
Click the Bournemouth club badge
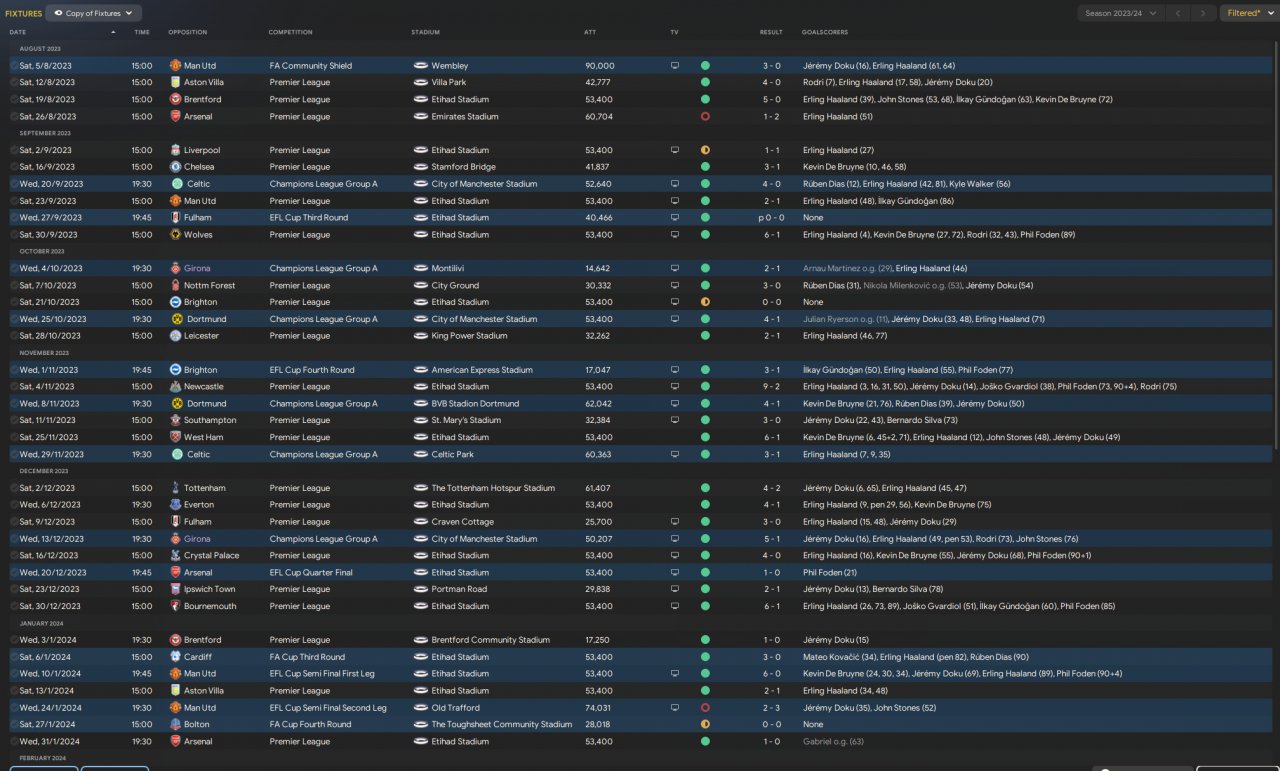(175, 607)
